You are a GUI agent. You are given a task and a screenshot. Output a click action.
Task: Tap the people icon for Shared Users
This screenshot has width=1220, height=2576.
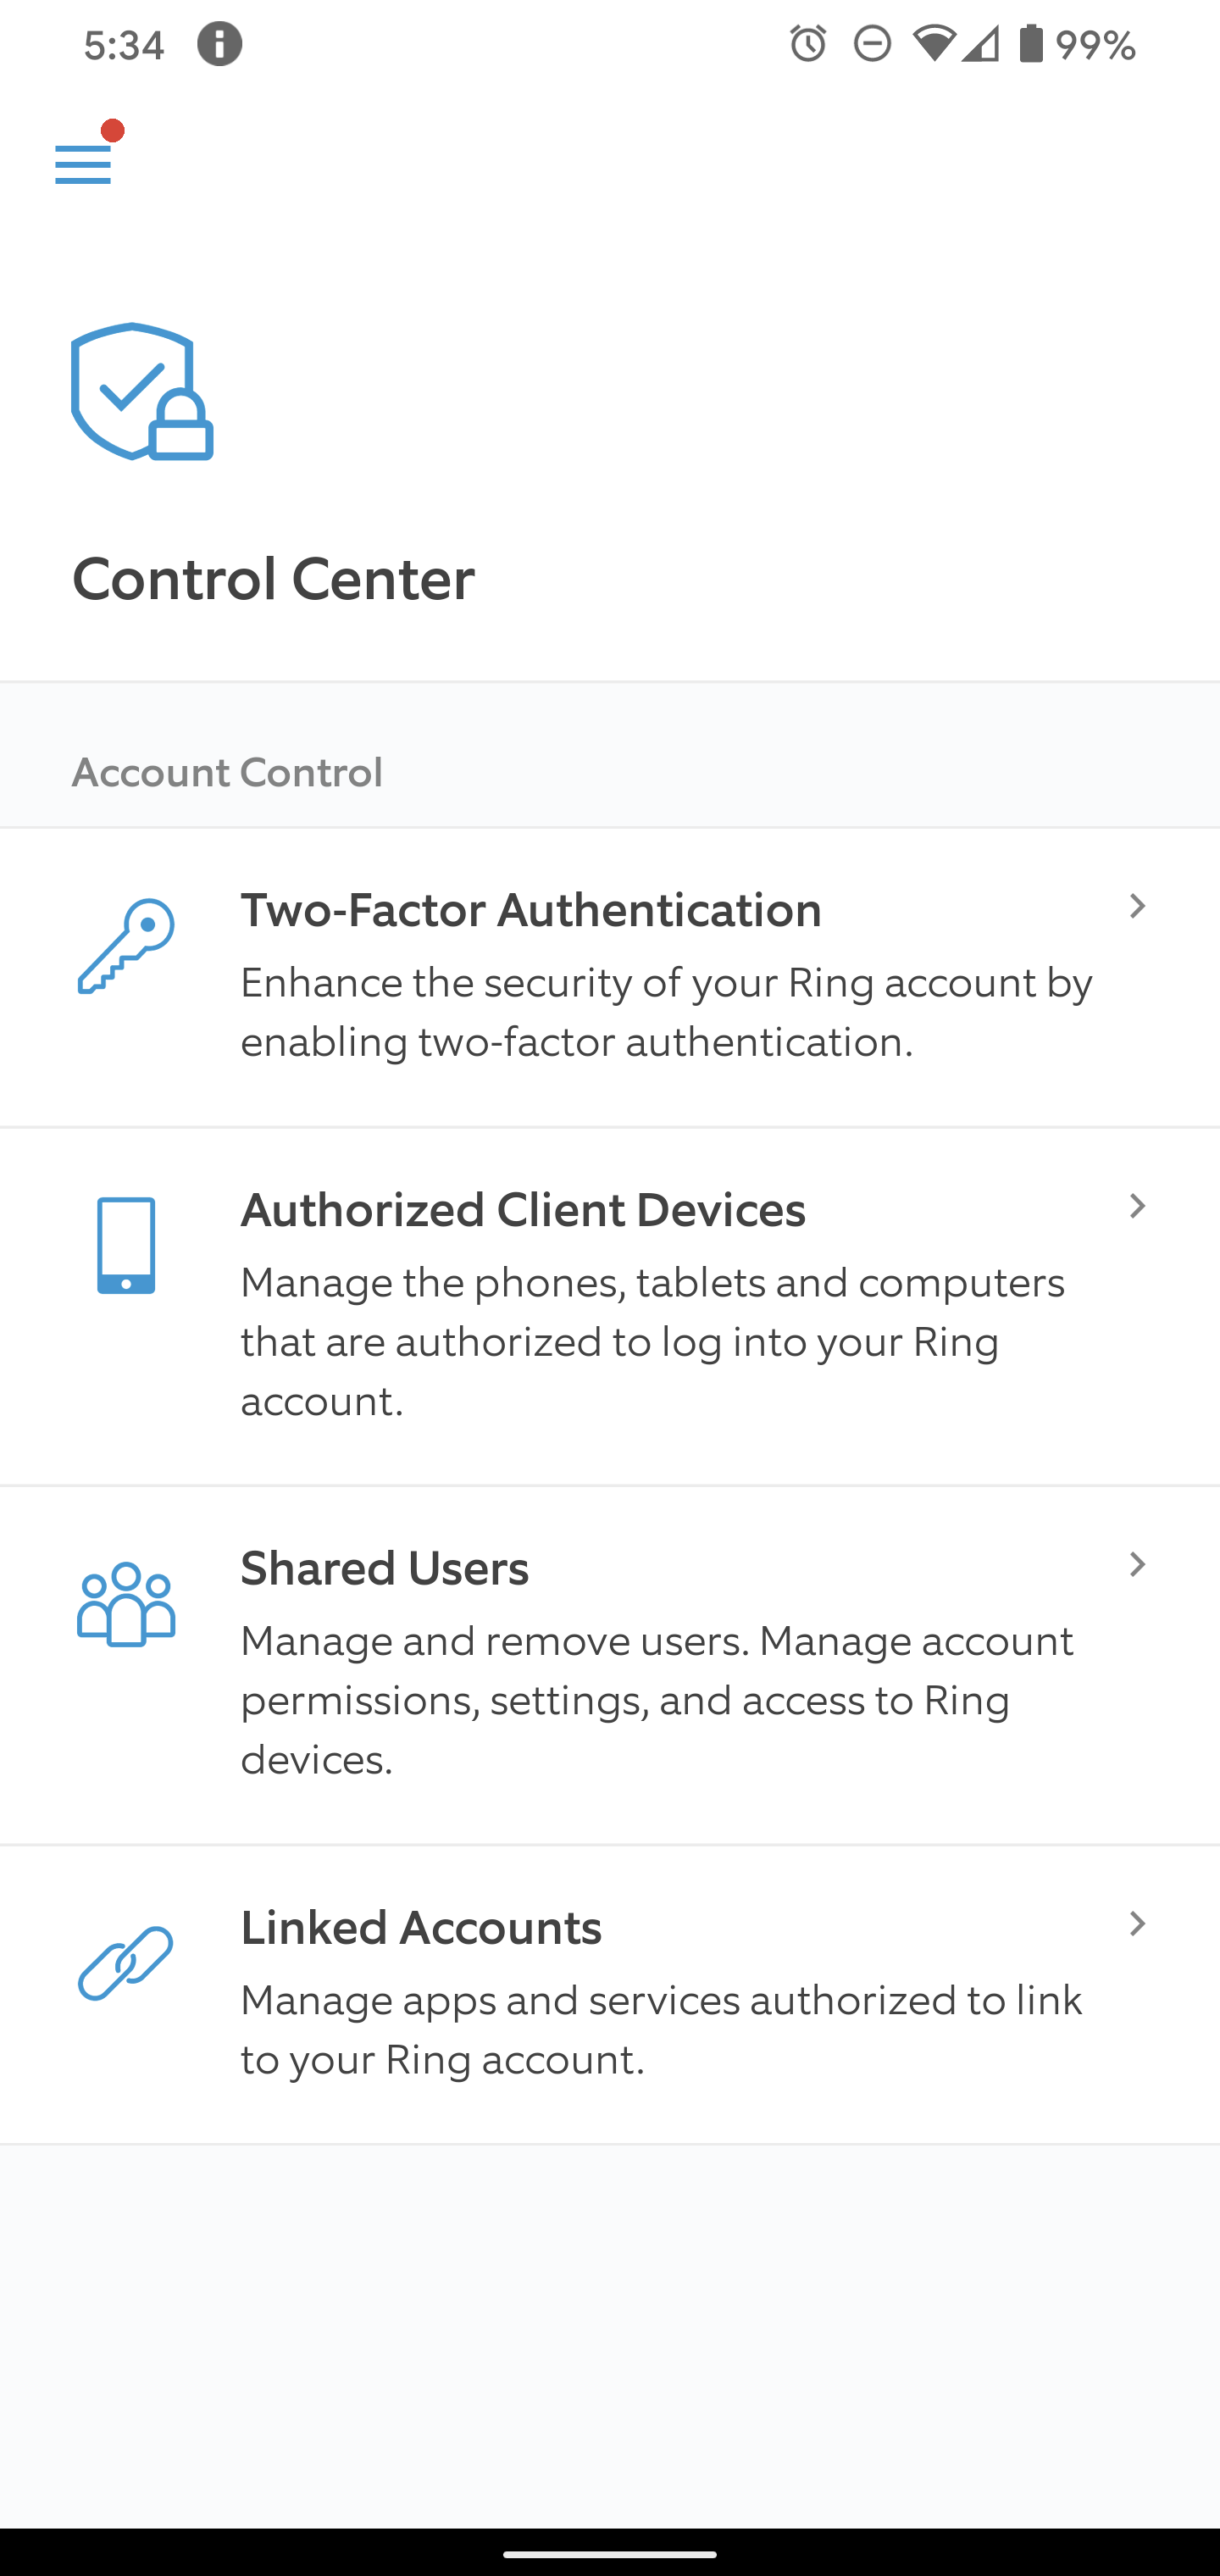126,1604
